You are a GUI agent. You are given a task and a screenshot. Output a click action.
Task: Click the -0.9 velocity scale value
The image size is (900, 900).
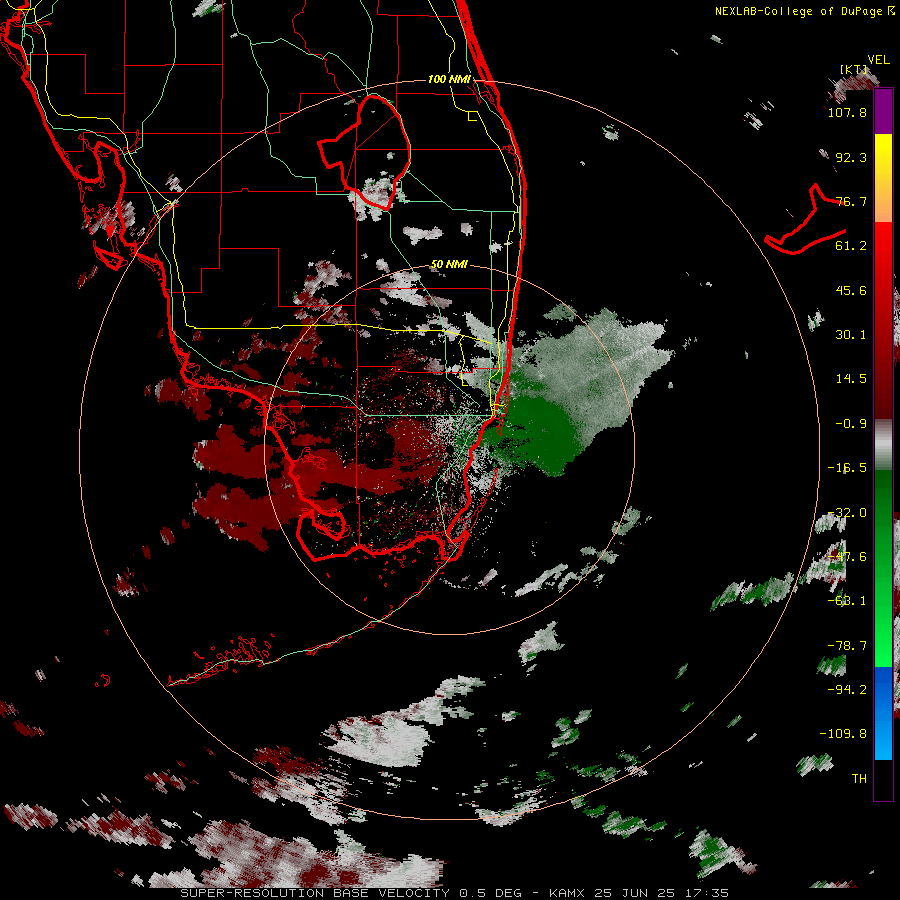tap(851, 424)
